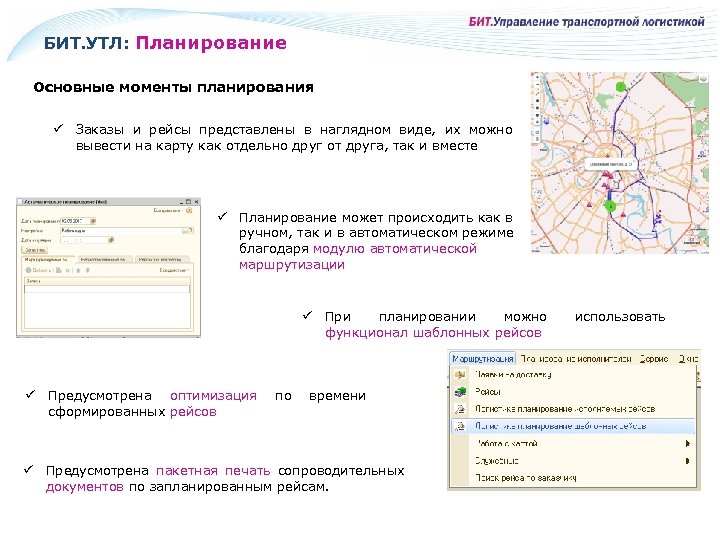
Task: Click the first empty row in the dialog table
Action: [x=107, y=289]
